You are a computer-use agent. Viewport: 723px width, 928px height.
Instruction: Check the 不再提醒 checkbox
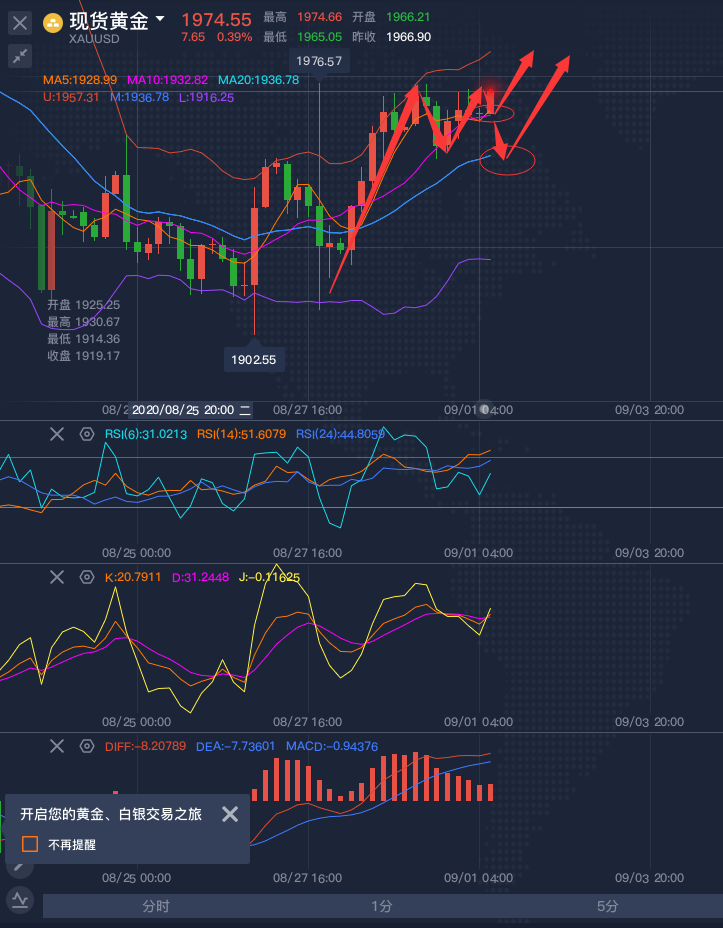[x=30, y=844]
